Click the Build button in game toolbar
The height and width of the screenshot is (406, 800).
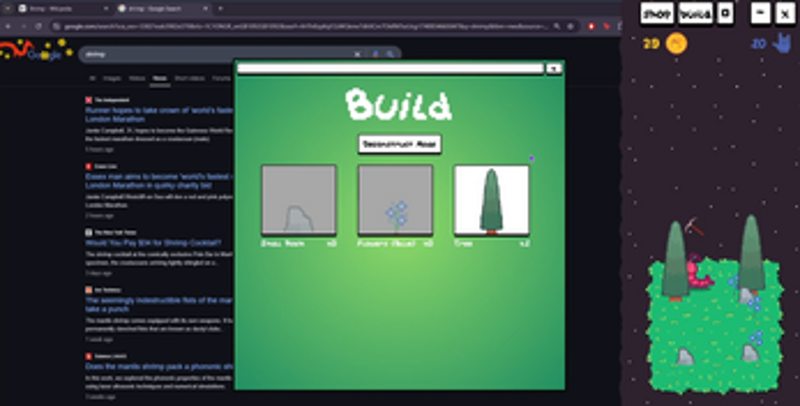tap(694, 14)
